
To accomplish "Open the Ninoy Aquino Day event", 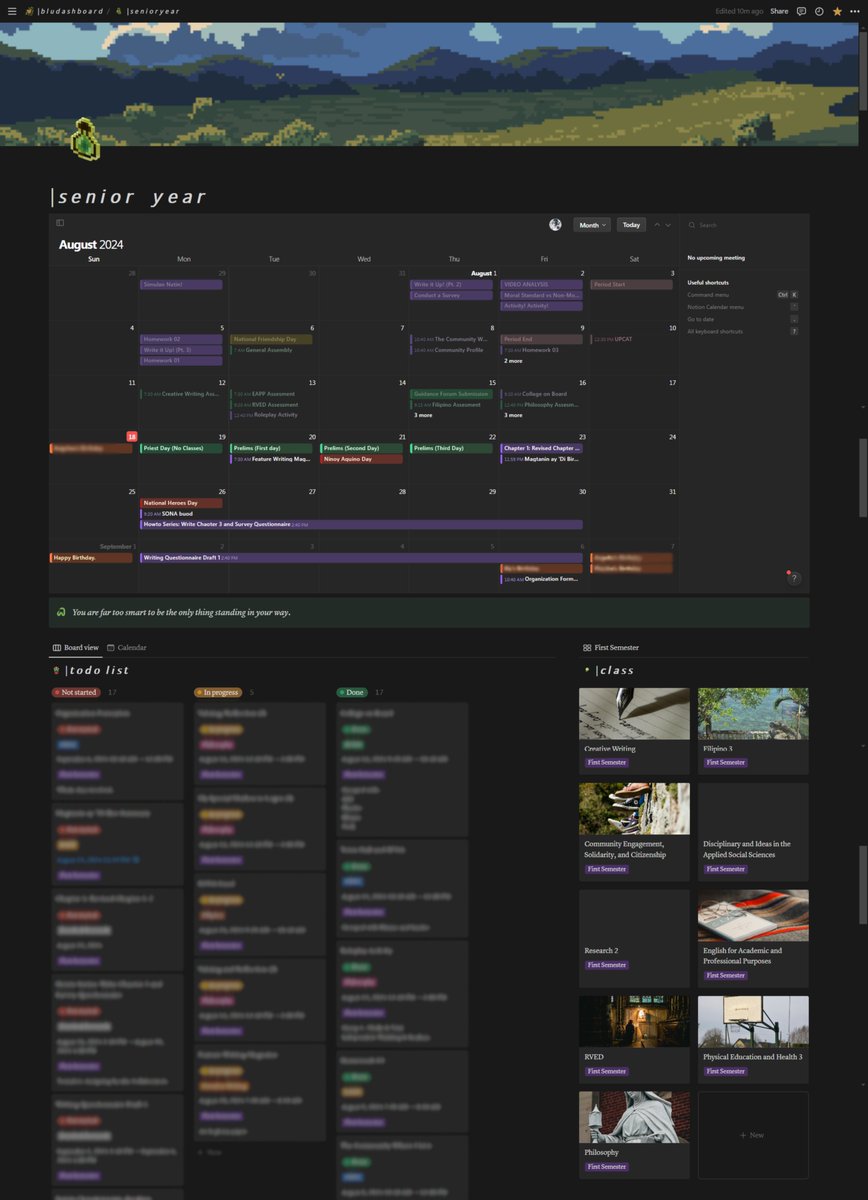I will (x=361, y=459).
